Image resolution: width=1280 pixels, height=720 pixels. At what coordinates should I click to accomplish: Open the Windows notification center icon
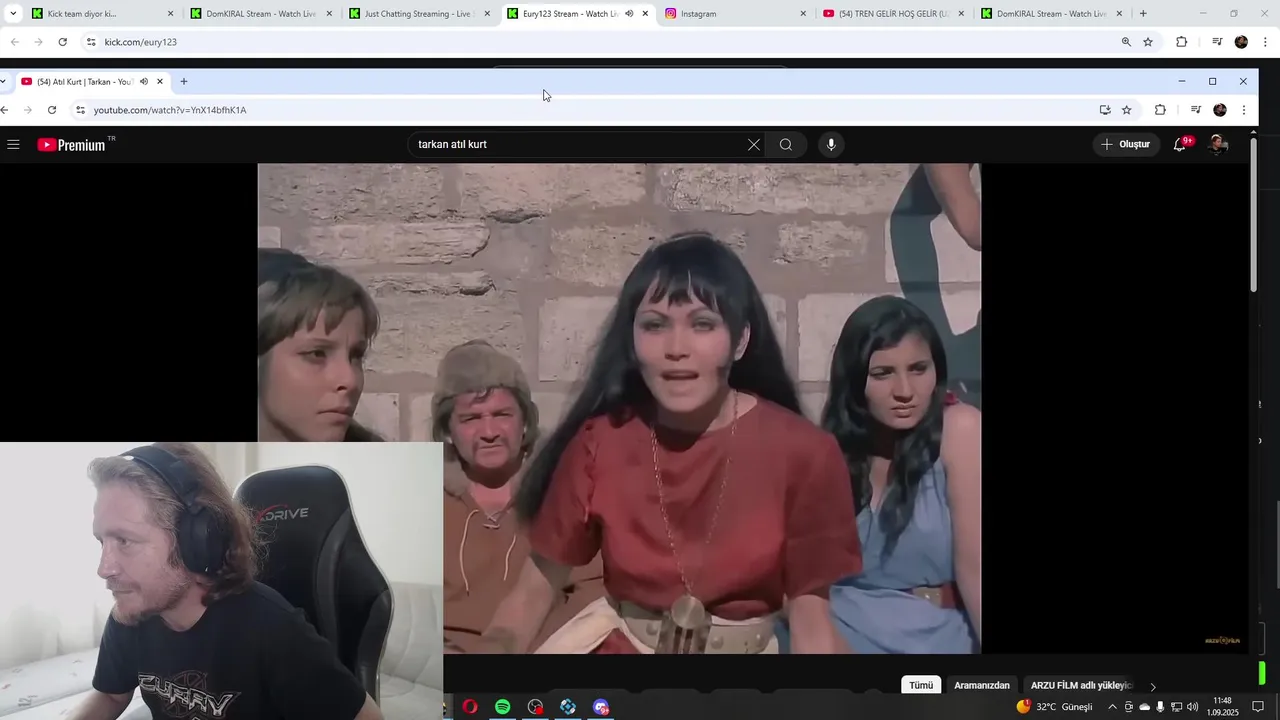click(1258, 707)
